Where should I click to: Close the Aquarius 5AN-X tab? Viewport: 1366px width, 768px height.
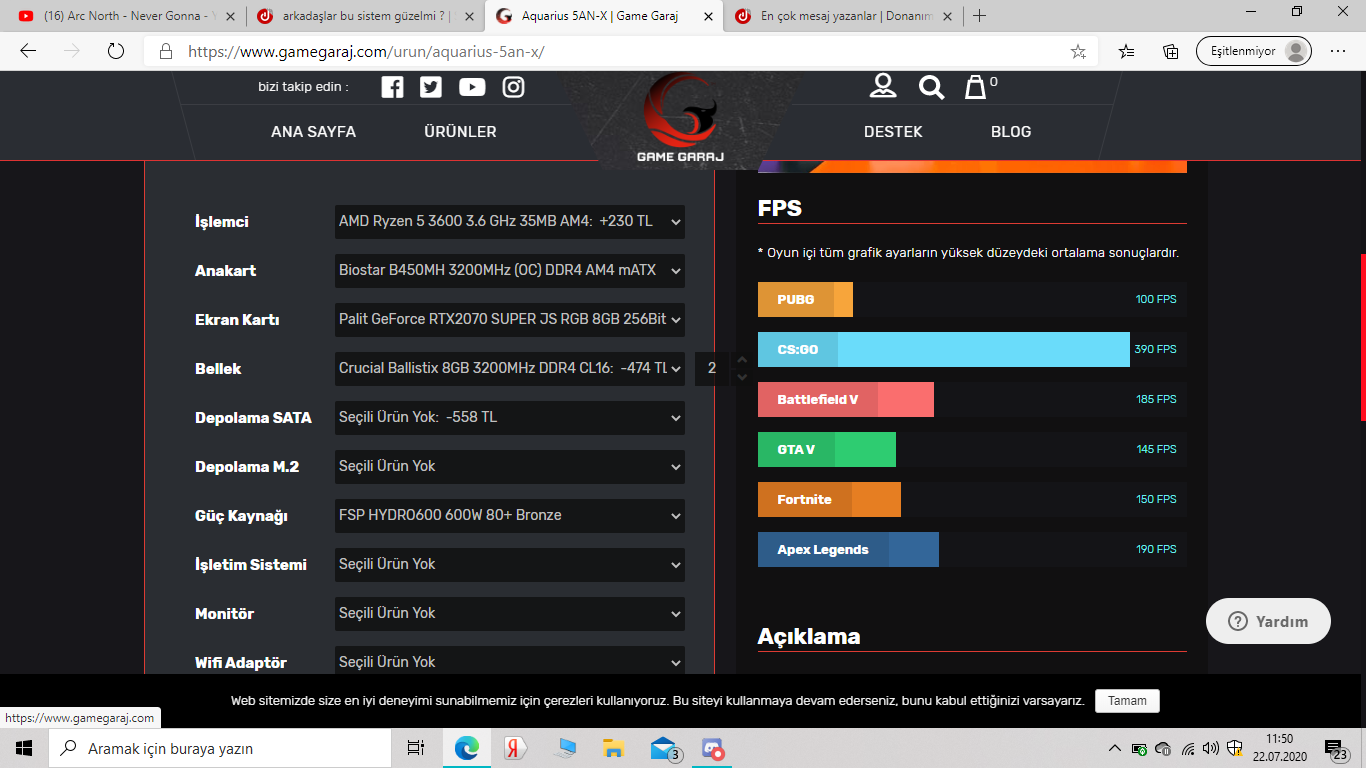709,16
